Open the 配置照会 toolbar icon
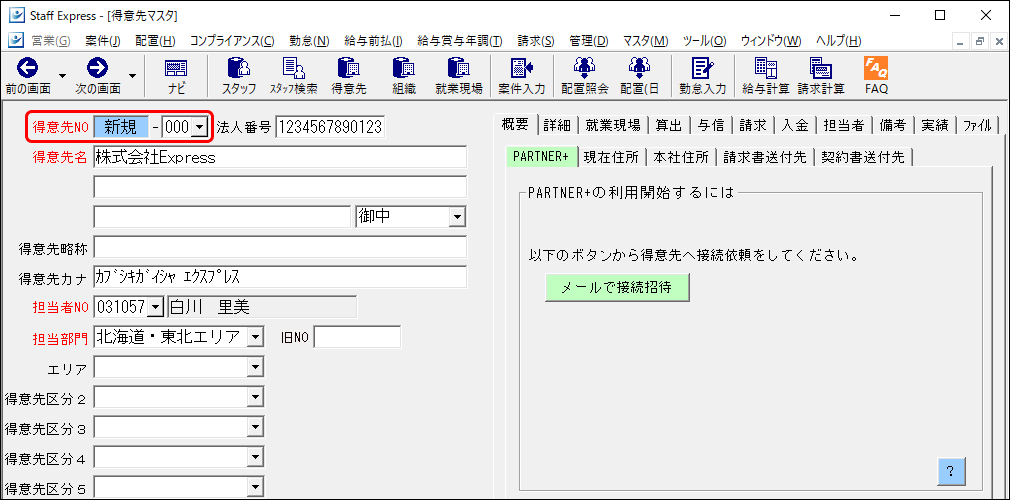Viewport: 1024px width, 500px height. click(x=584, y=68)
